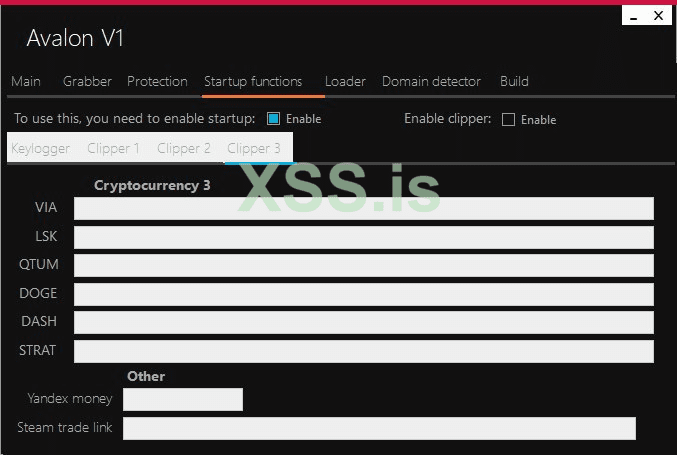
Task: Focus the VIA address field
Action: click(364, 209)
